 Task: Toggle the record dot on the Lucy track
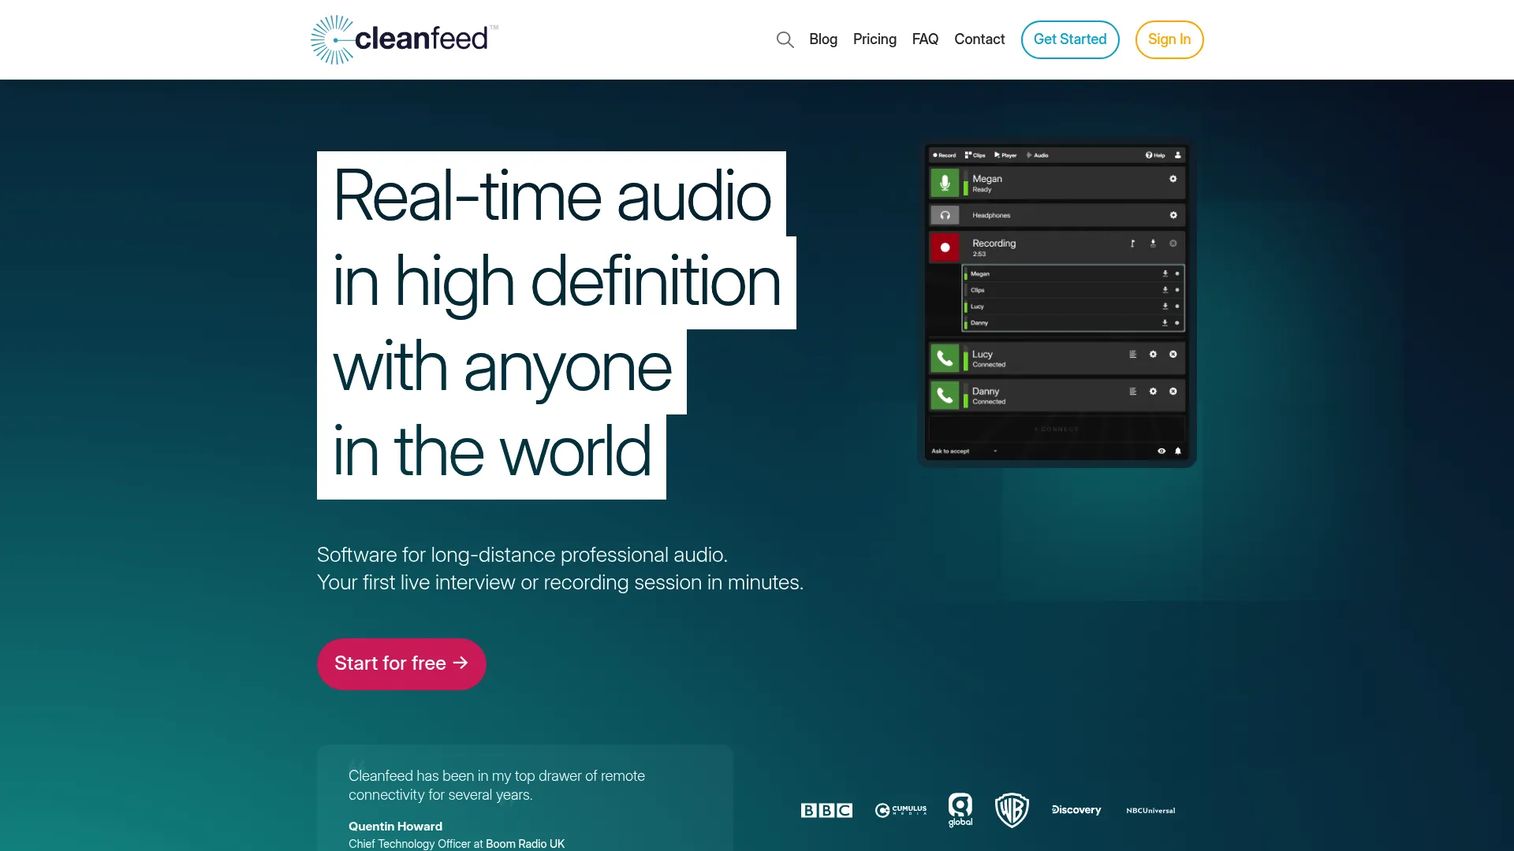click(x=1177, y=306)
